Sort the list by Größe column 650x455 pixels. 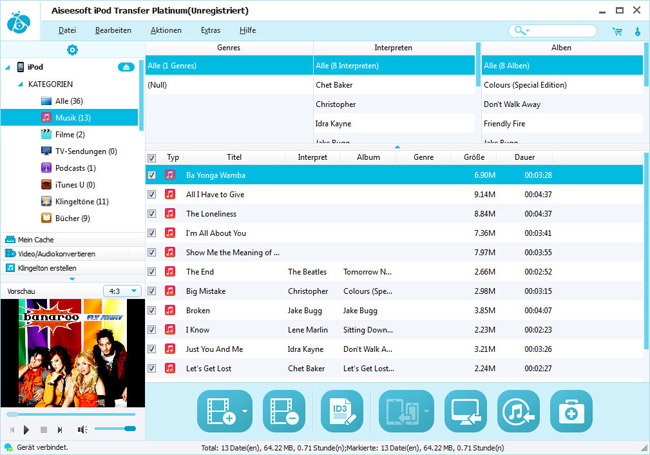[x=474, y=157]
